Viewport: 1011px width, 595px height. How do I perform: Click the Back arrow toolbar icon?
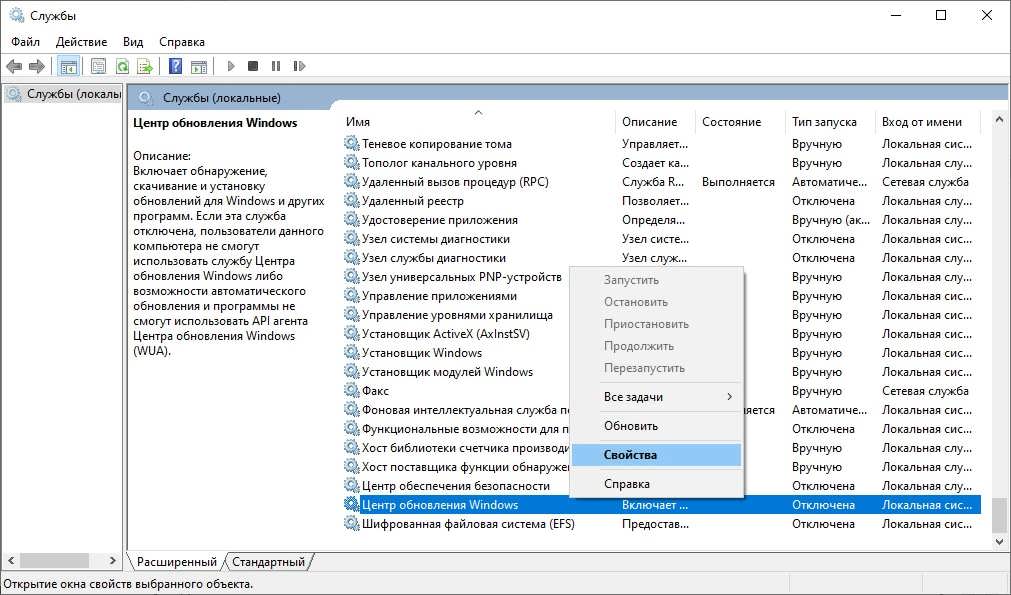[14, 67]
